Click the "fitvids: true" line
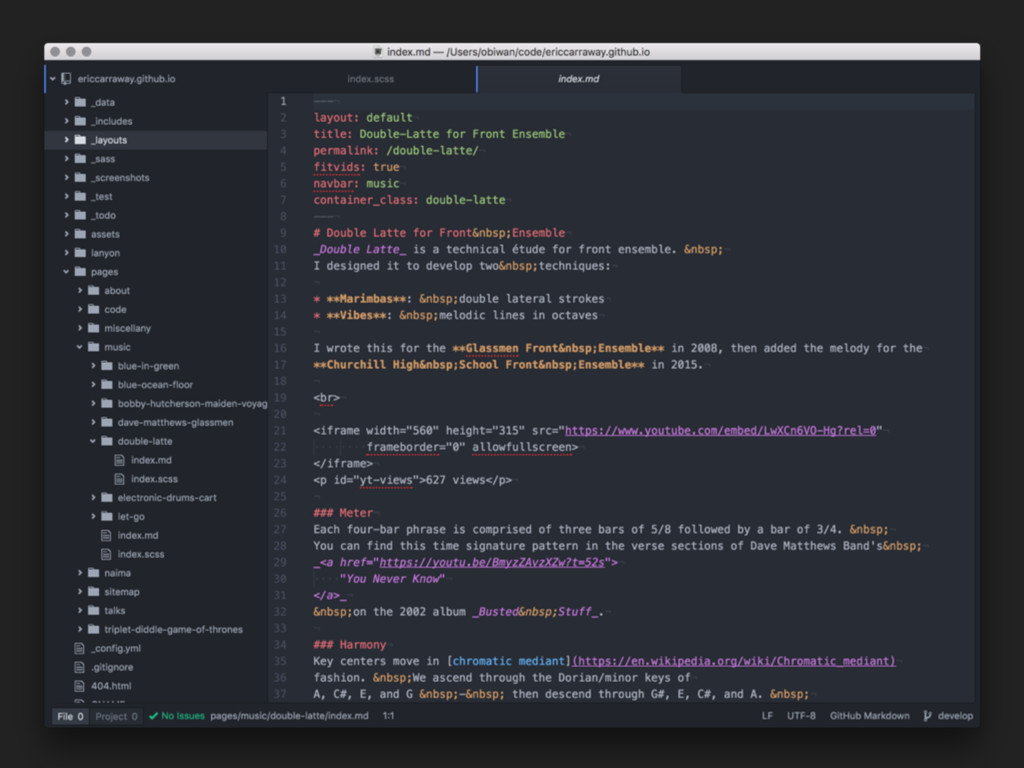This screenshot has height=768, width=1024. [x=357, y=167]
